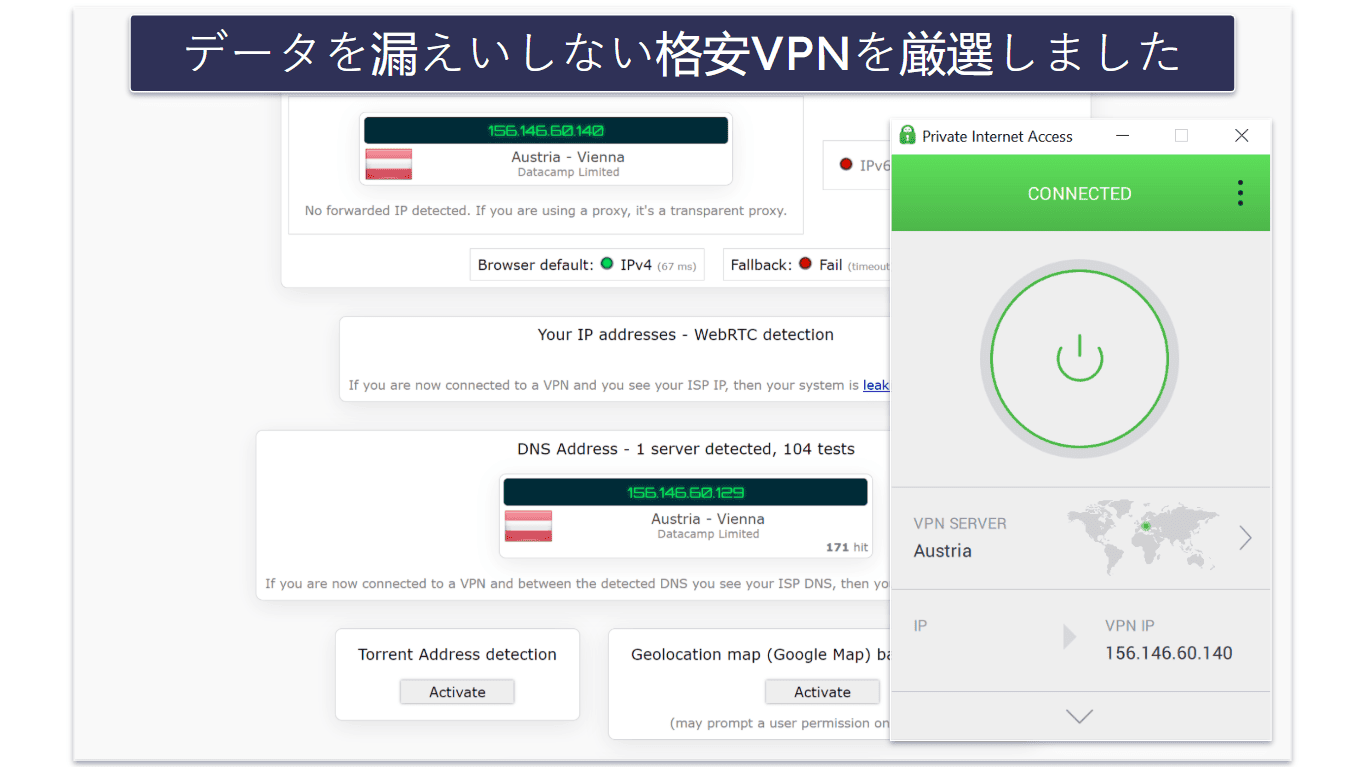
Task: Click the Japanese VPN headline banner
Action: (682, 53)
